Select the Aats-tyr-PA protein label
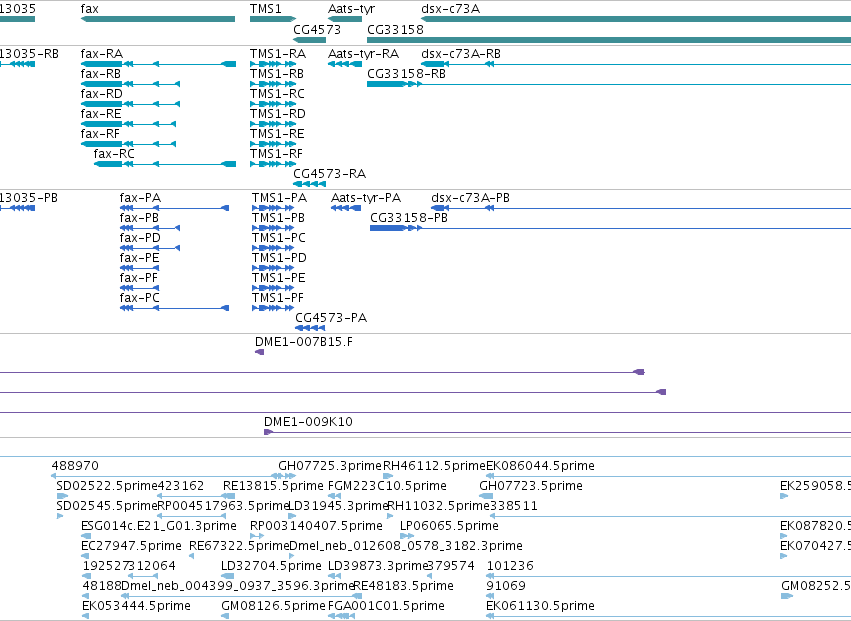 click(x=366, y=199)
